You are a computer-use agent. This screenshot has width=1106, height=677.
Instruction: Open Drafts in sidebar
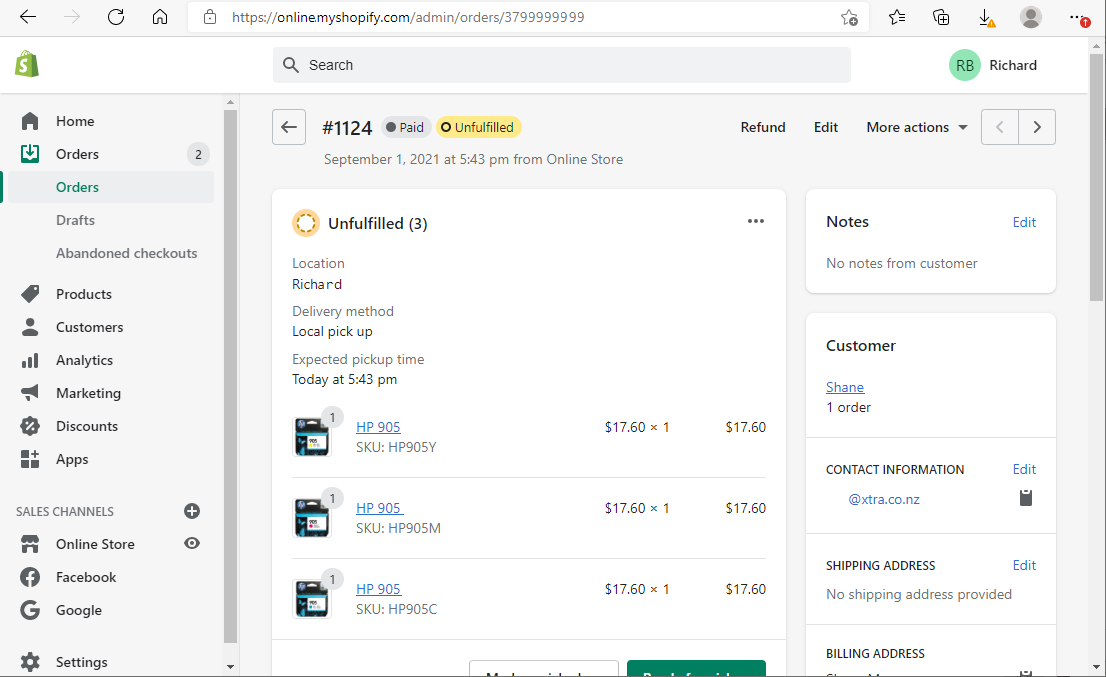(x=75, y=221)
